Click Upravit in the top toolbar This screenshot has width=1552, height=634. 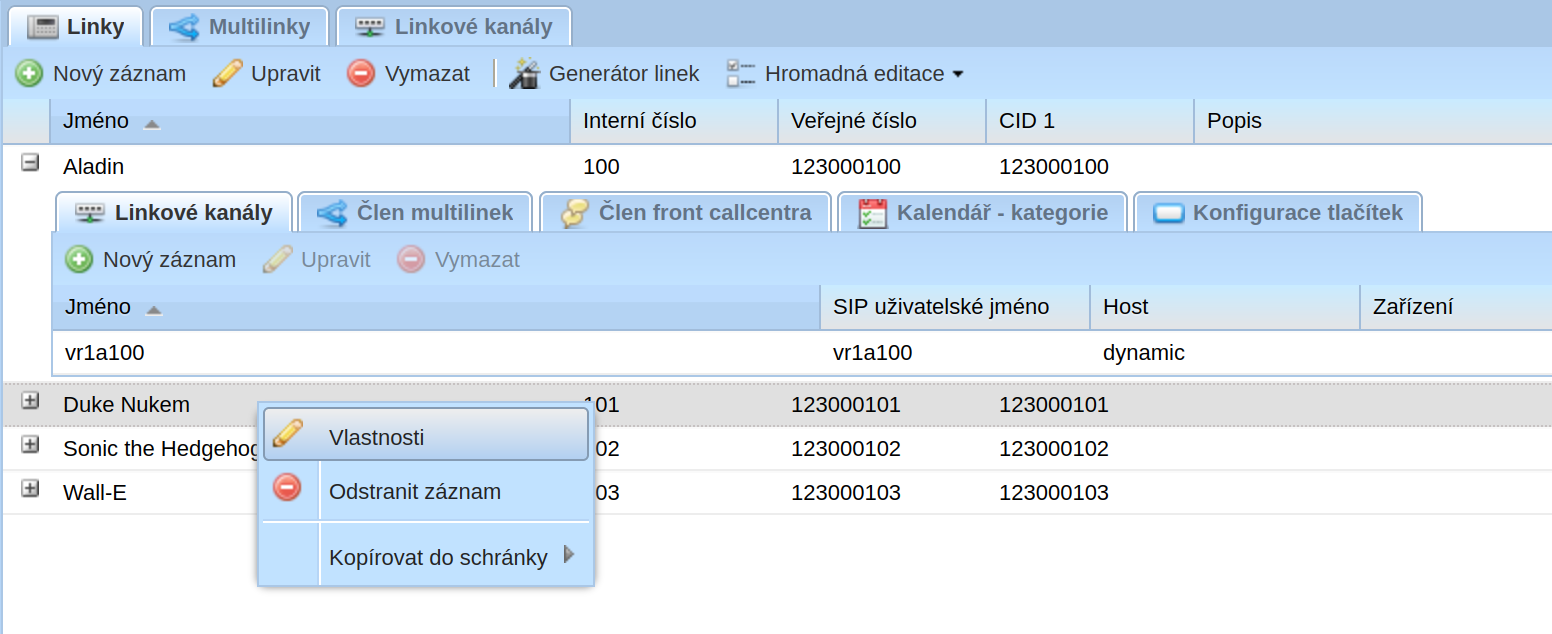[267, 74]
